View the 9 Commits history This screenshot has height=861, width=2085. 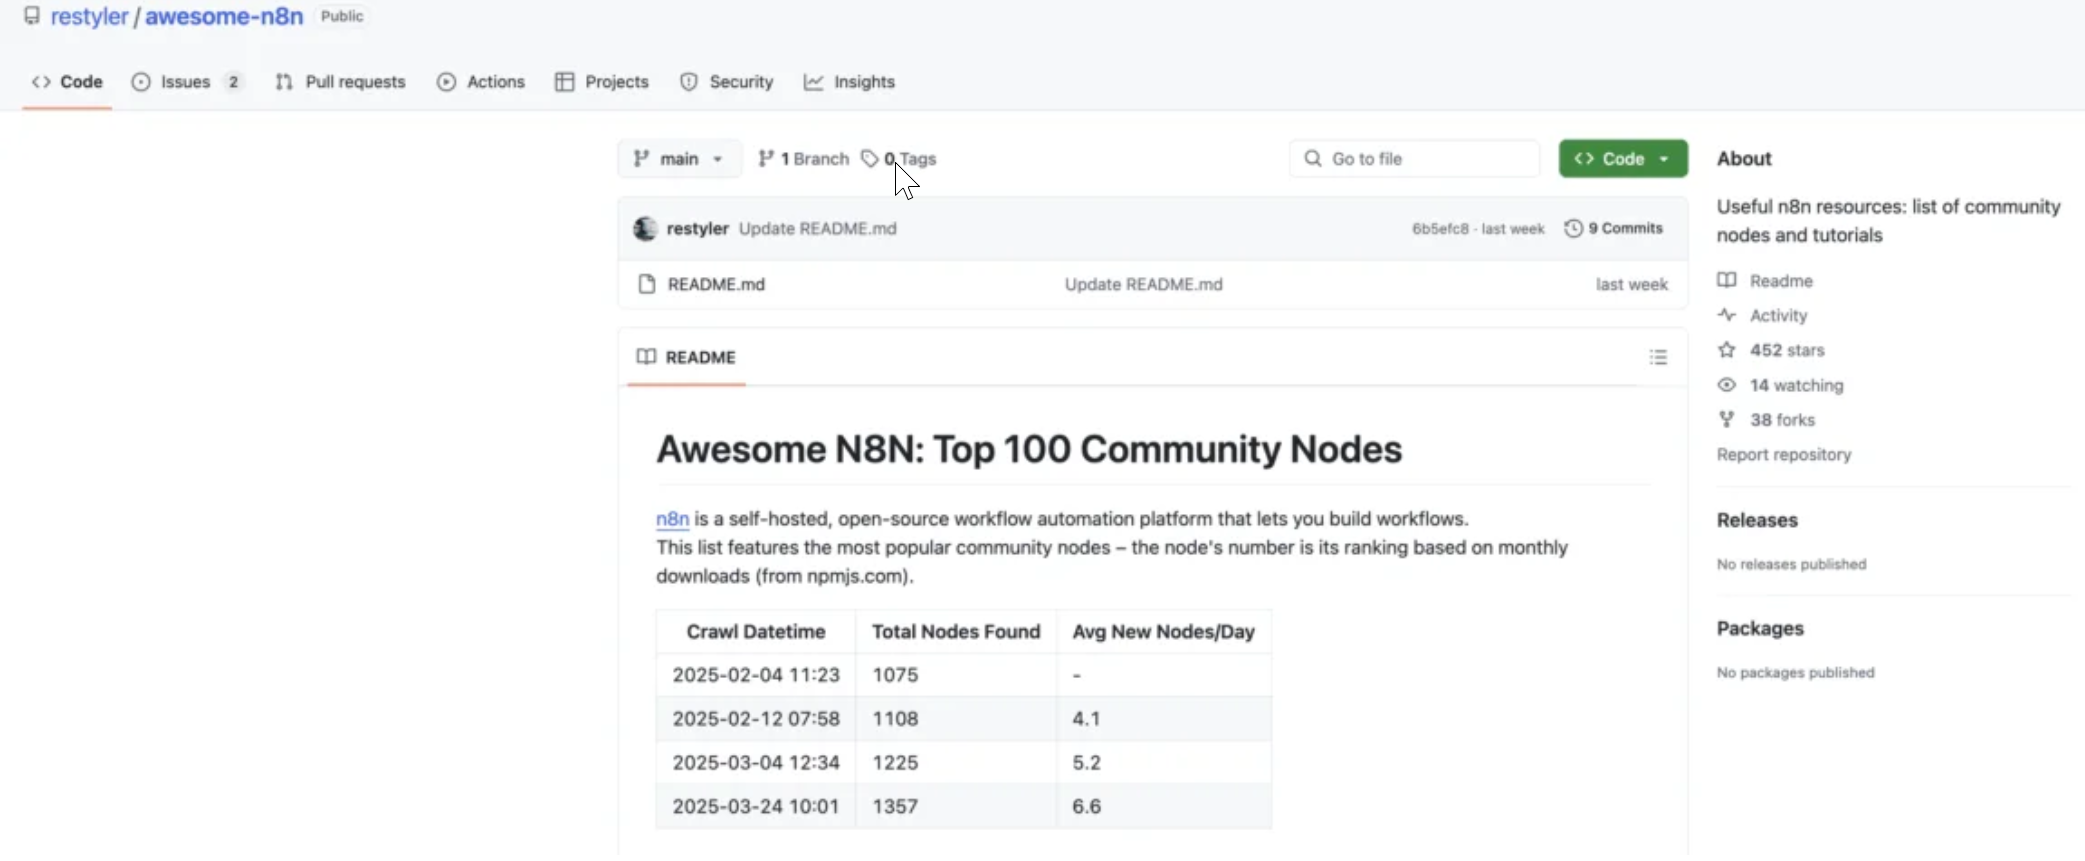point(1614,229)
